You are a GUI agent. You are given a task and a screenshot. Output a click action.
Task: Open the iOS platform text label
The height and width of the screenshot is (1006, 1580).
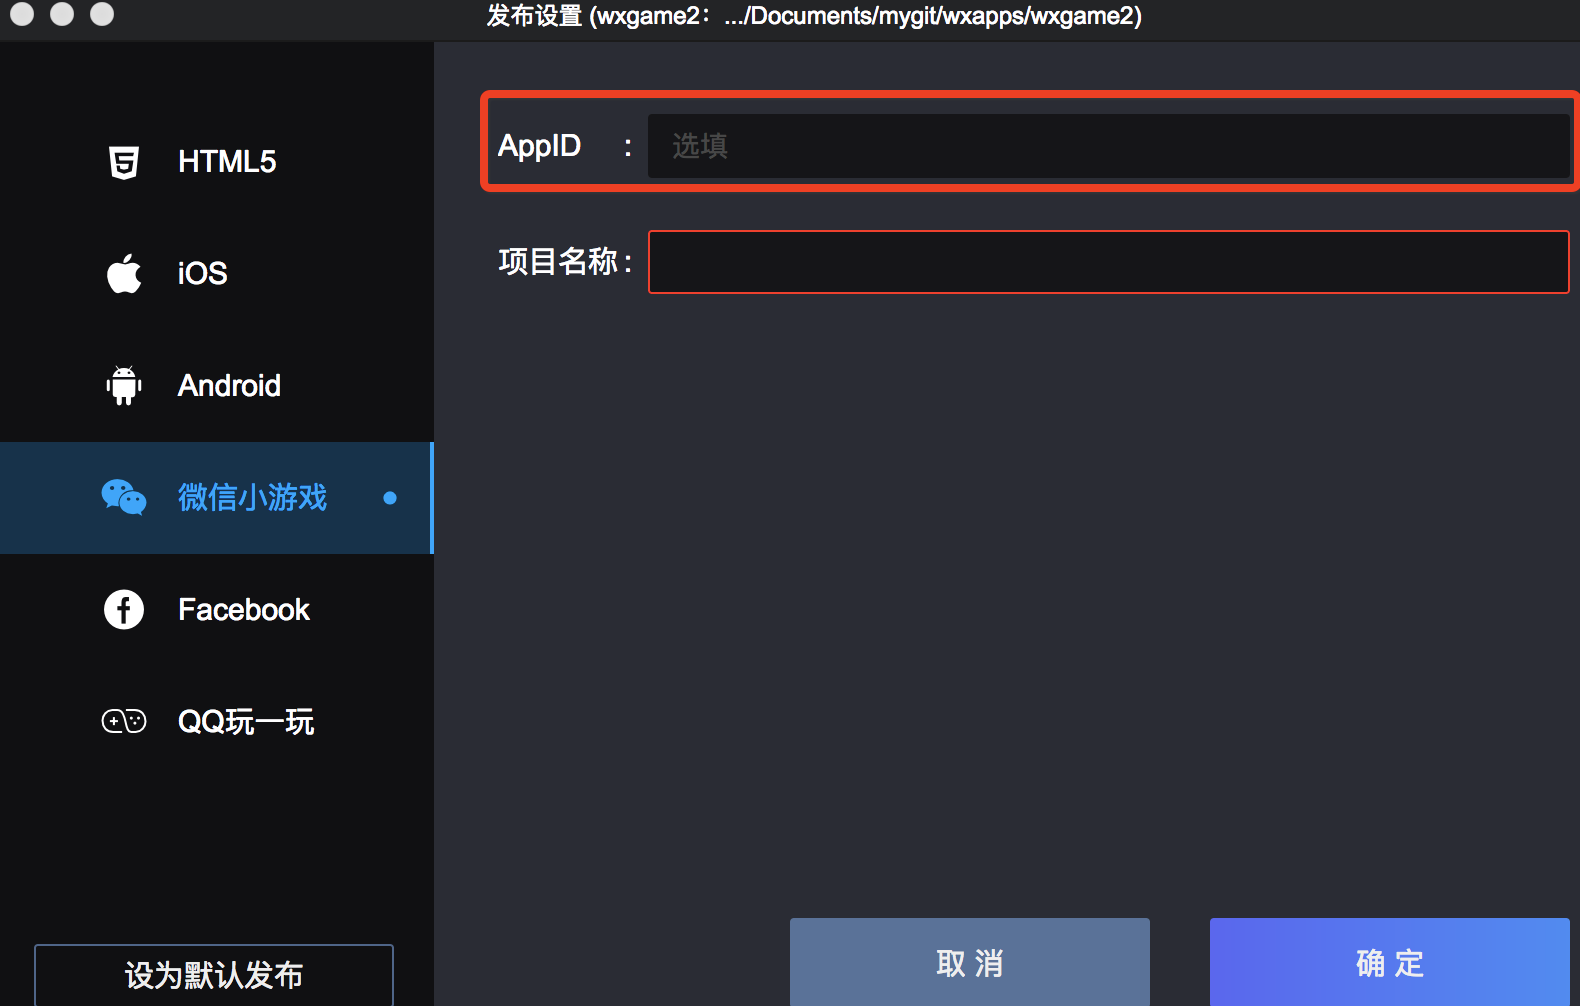(x=203, y=274)
